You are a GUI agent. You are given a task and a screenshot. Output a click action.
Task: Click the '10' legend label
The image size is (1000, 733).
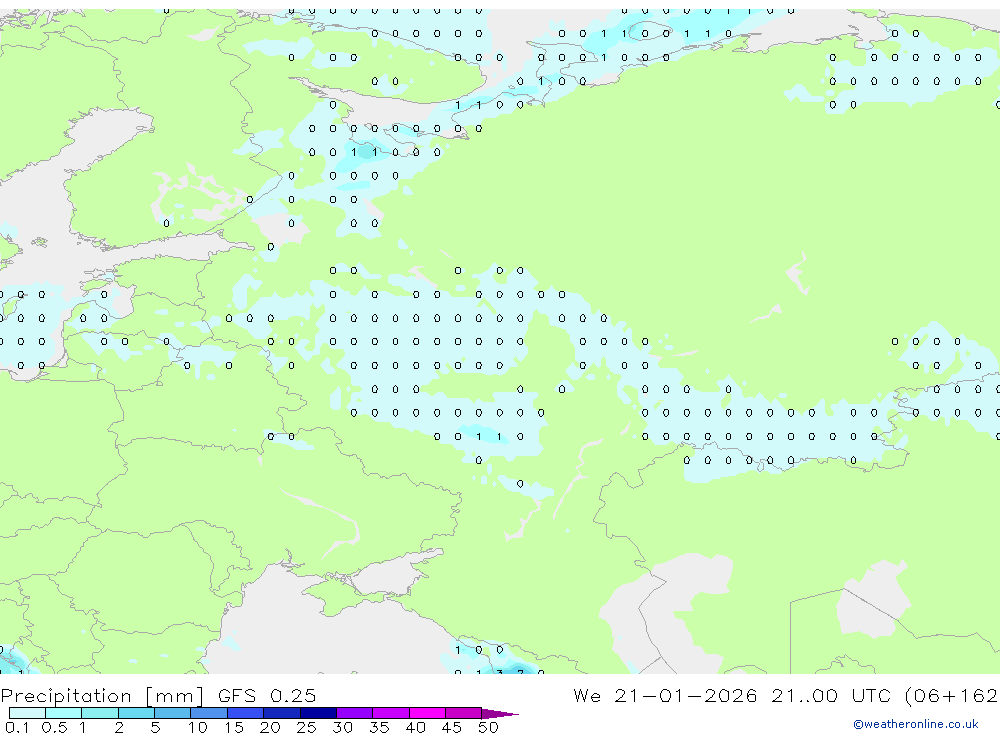[x=197, y=727]
